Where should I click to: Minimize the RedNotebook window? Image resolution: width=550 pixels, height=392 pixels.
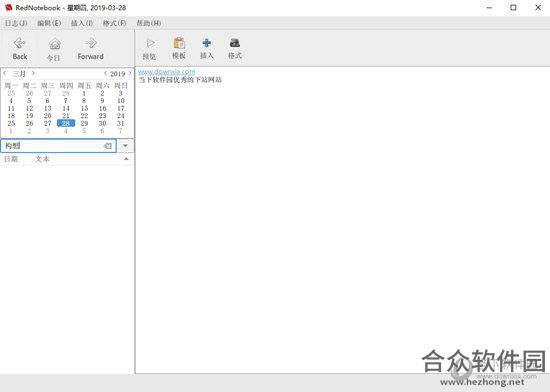[489, 7]
